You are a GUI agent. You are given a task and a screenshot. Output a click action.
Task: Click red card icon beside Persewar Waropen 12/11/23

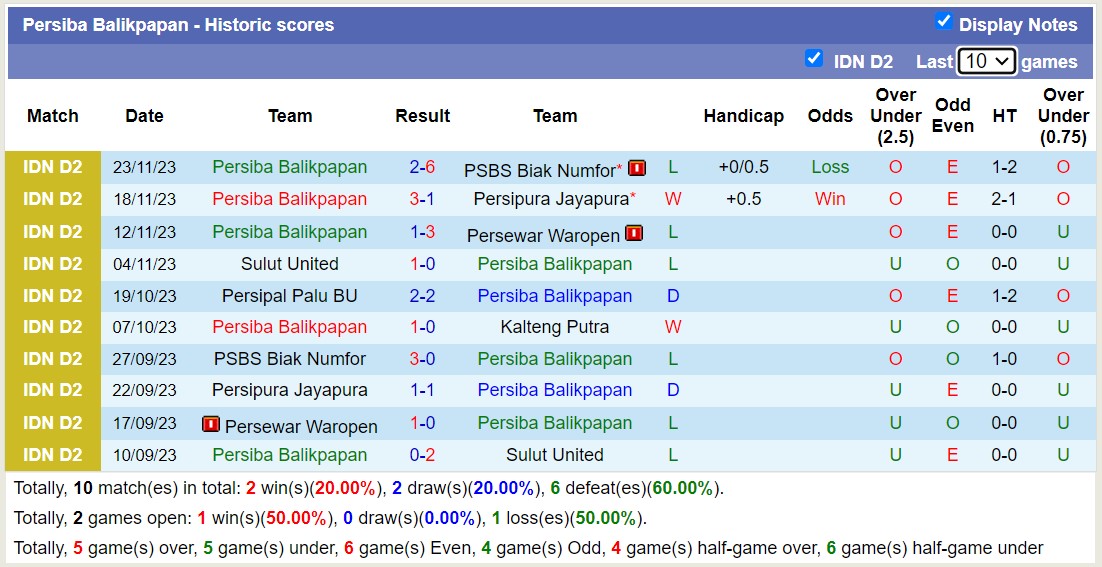click(x=634, y=233)
